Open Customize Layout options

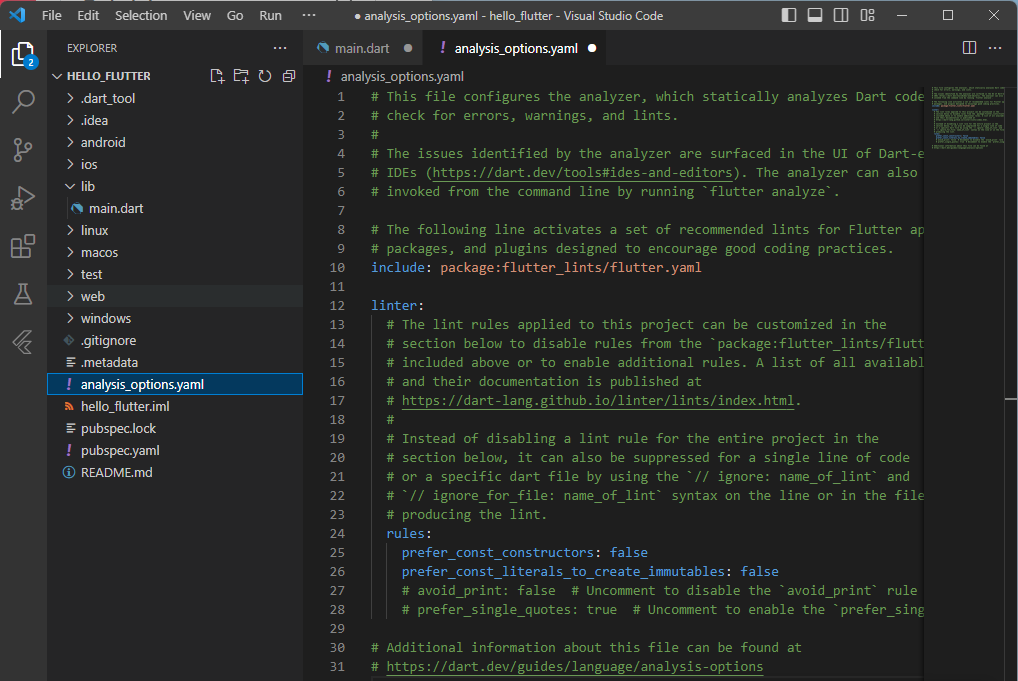click(867, 15)
